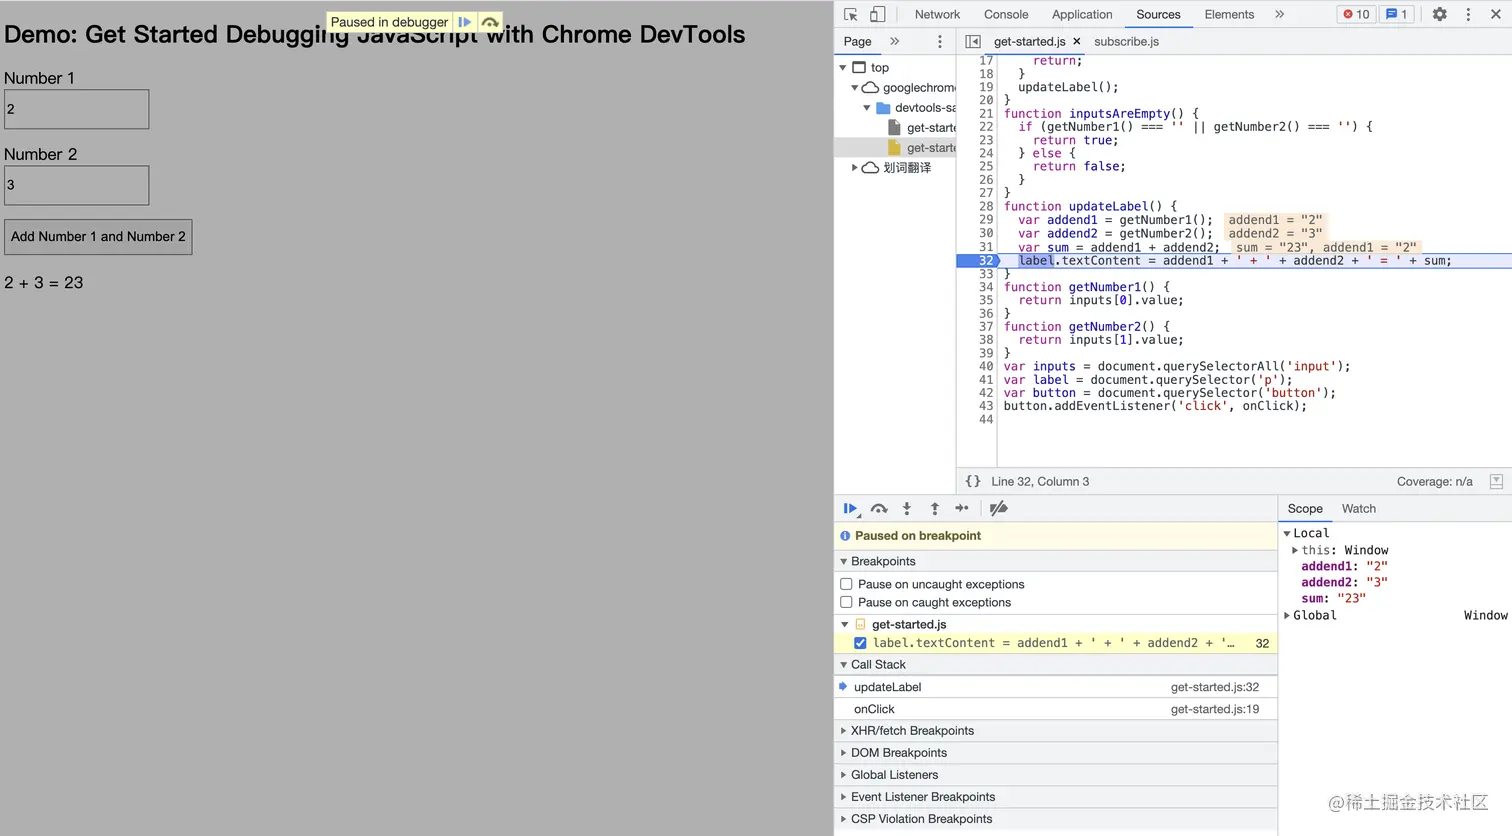The height and width of the screenshot is (836, 1512).
Task: Click line number 31 in the gutter
Action: pyautogui.click(x=986, y=247)
